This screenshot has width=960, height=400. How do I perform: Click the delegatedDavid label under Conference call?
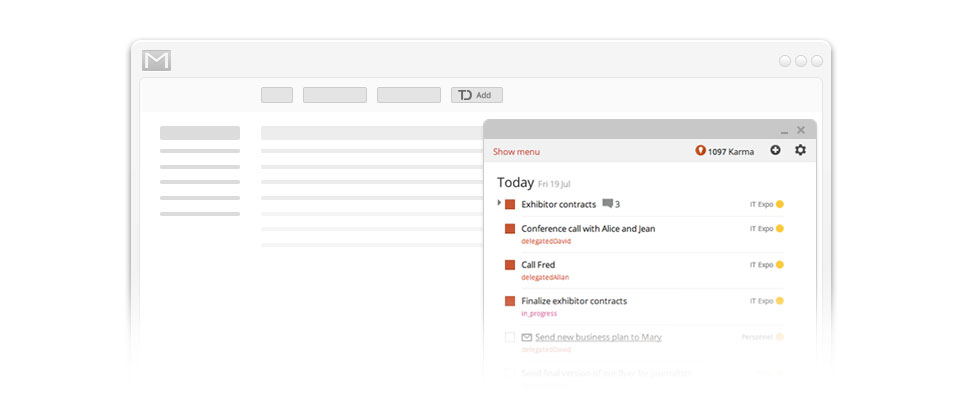tap(546, 241)
